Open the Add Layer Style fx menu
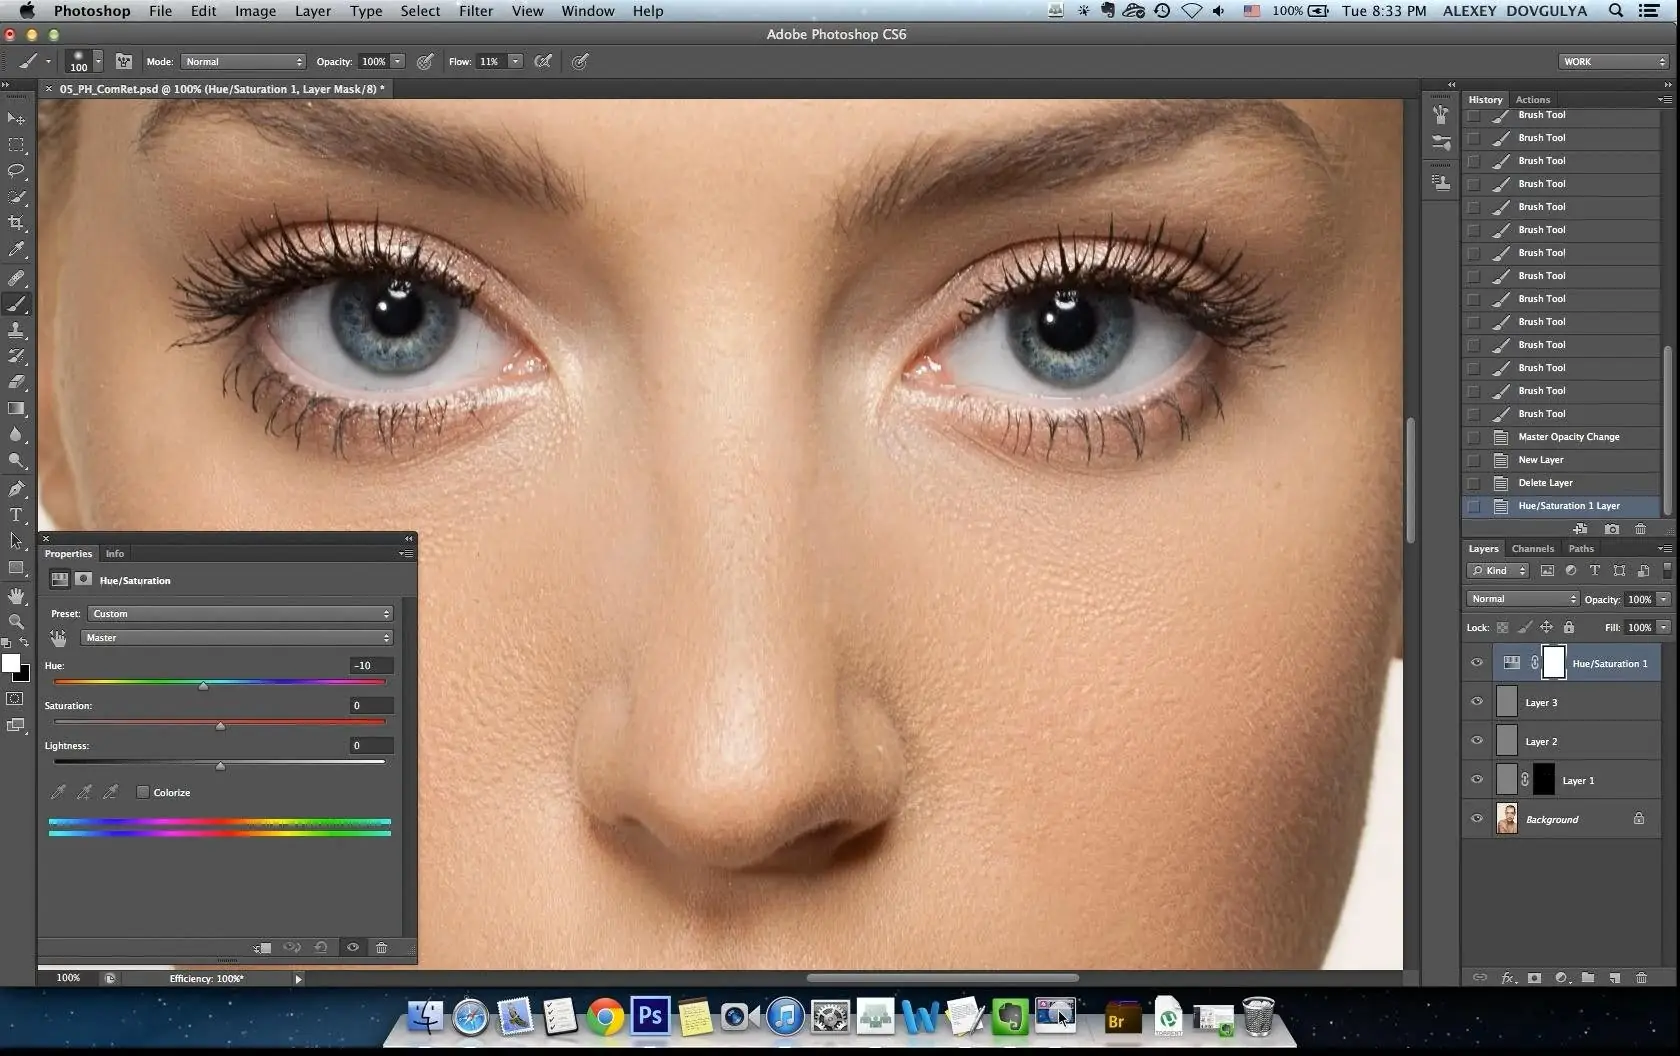This screenshot has height=1056, width=1680. pyautogui.click(x=1508, y=978)
